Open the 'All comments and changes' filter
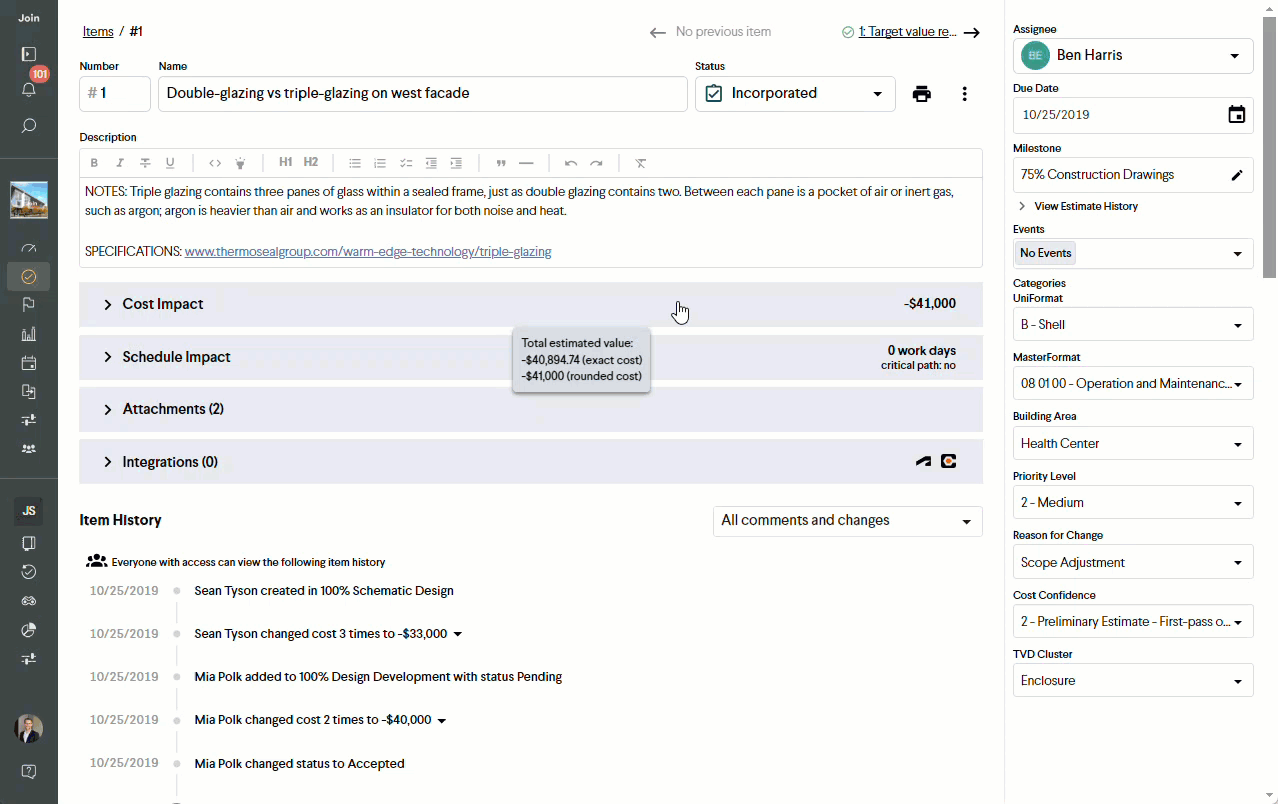This screenshot has height=804, width=1278. click(x=846, y=521)
